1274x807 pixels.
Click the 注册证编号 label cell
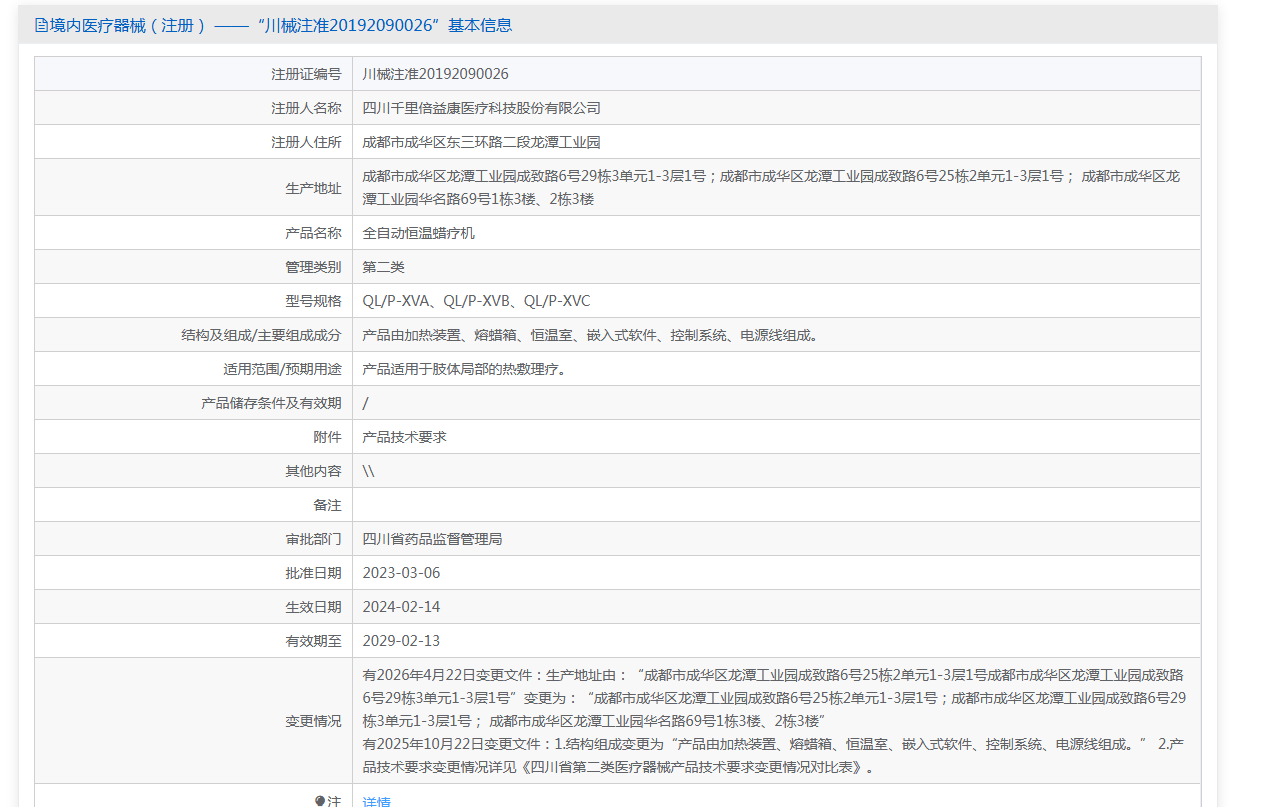194,74
